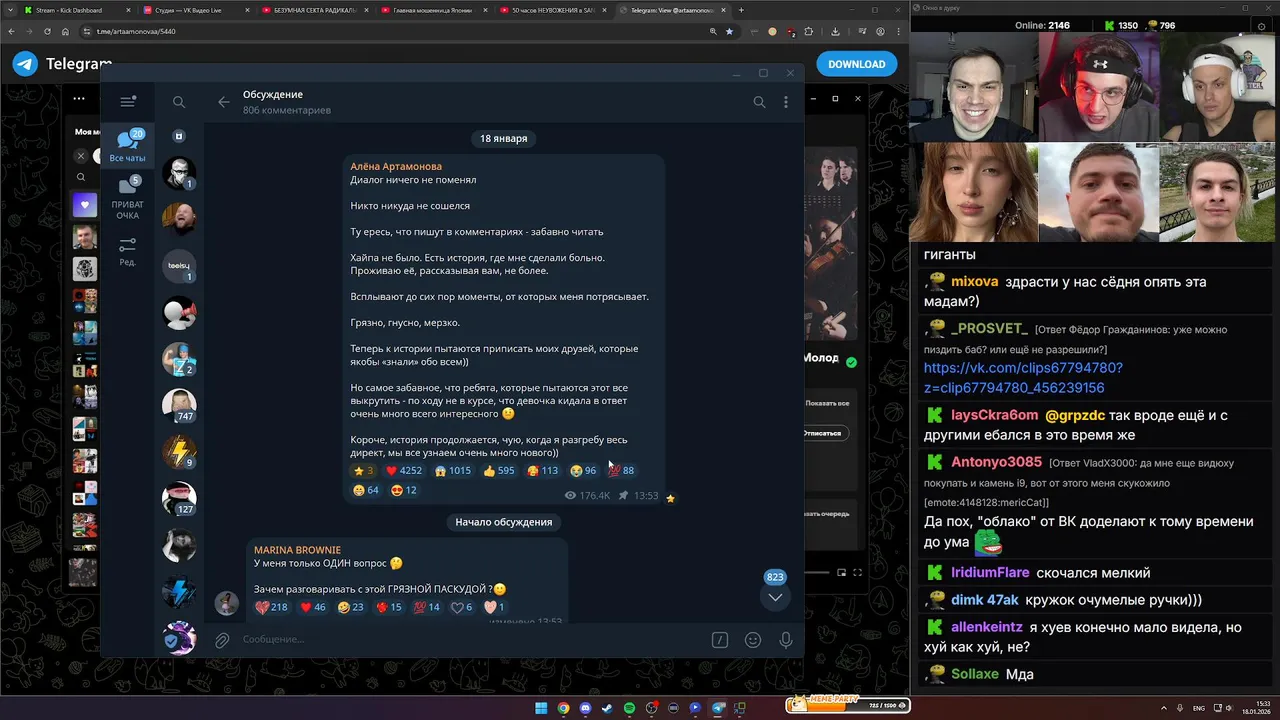
Task: Open the chat avatar with badge 127
Action: point(179,498)
